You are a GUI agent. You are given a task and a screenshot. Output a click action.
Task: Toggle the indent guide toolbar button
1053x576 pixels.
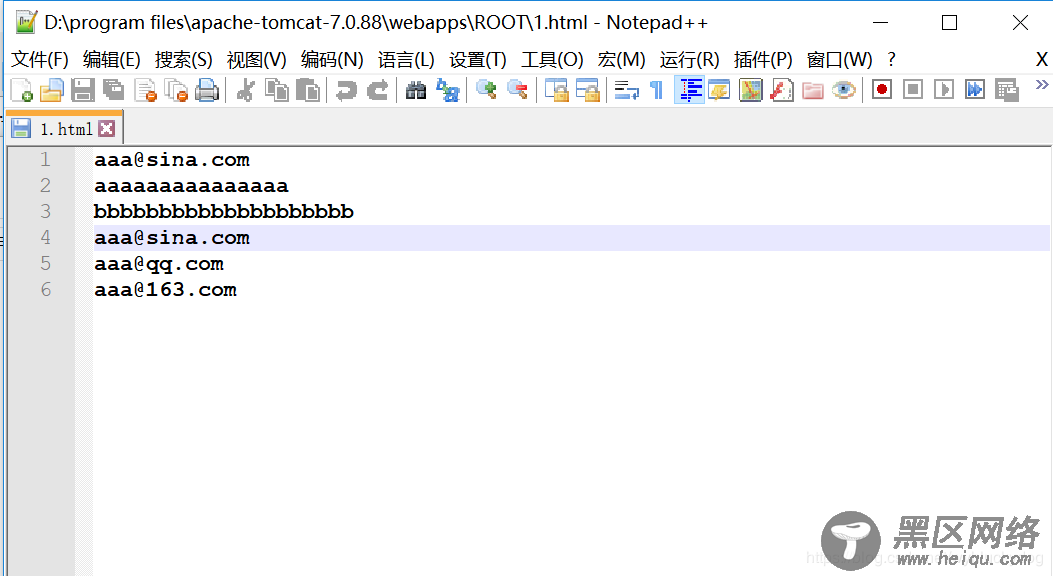689,90
